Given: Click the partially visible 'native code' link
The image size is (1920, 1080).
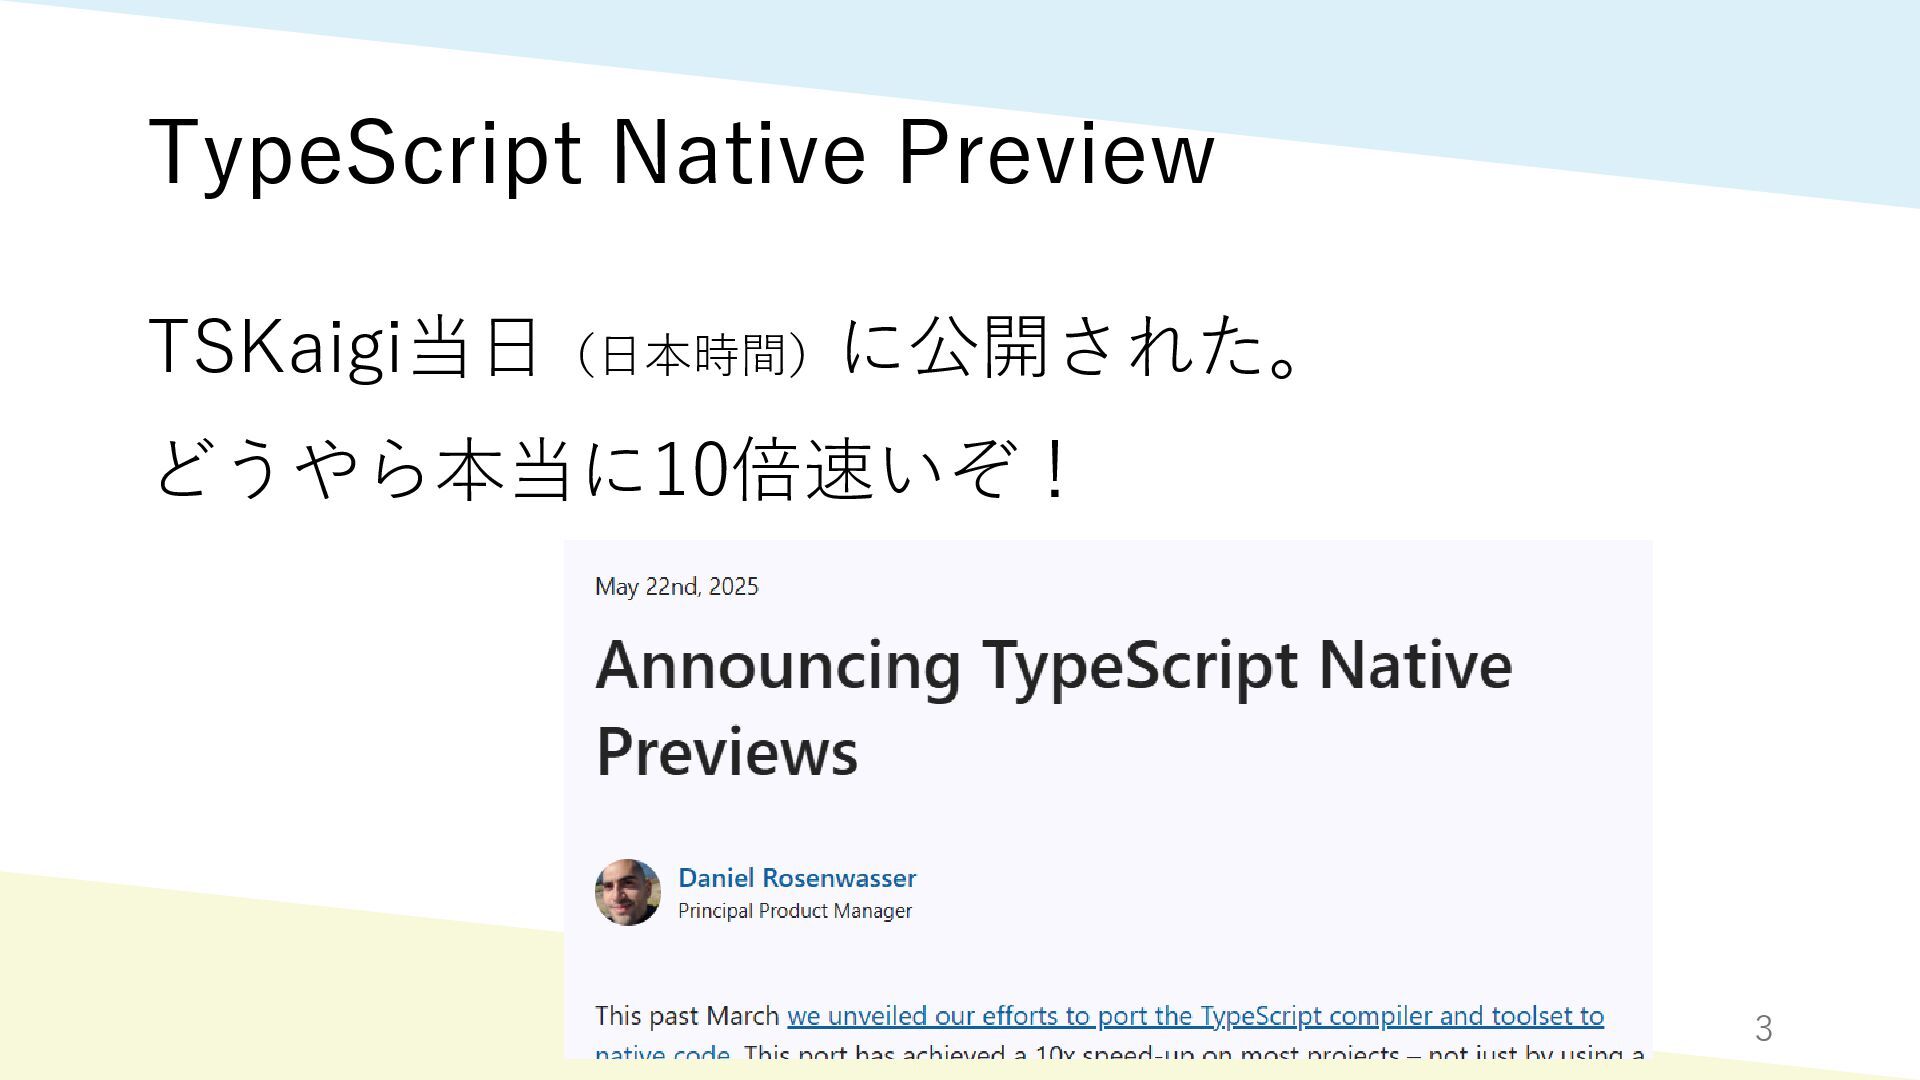Looking at the screenshot, I should tap(662, 1052).
